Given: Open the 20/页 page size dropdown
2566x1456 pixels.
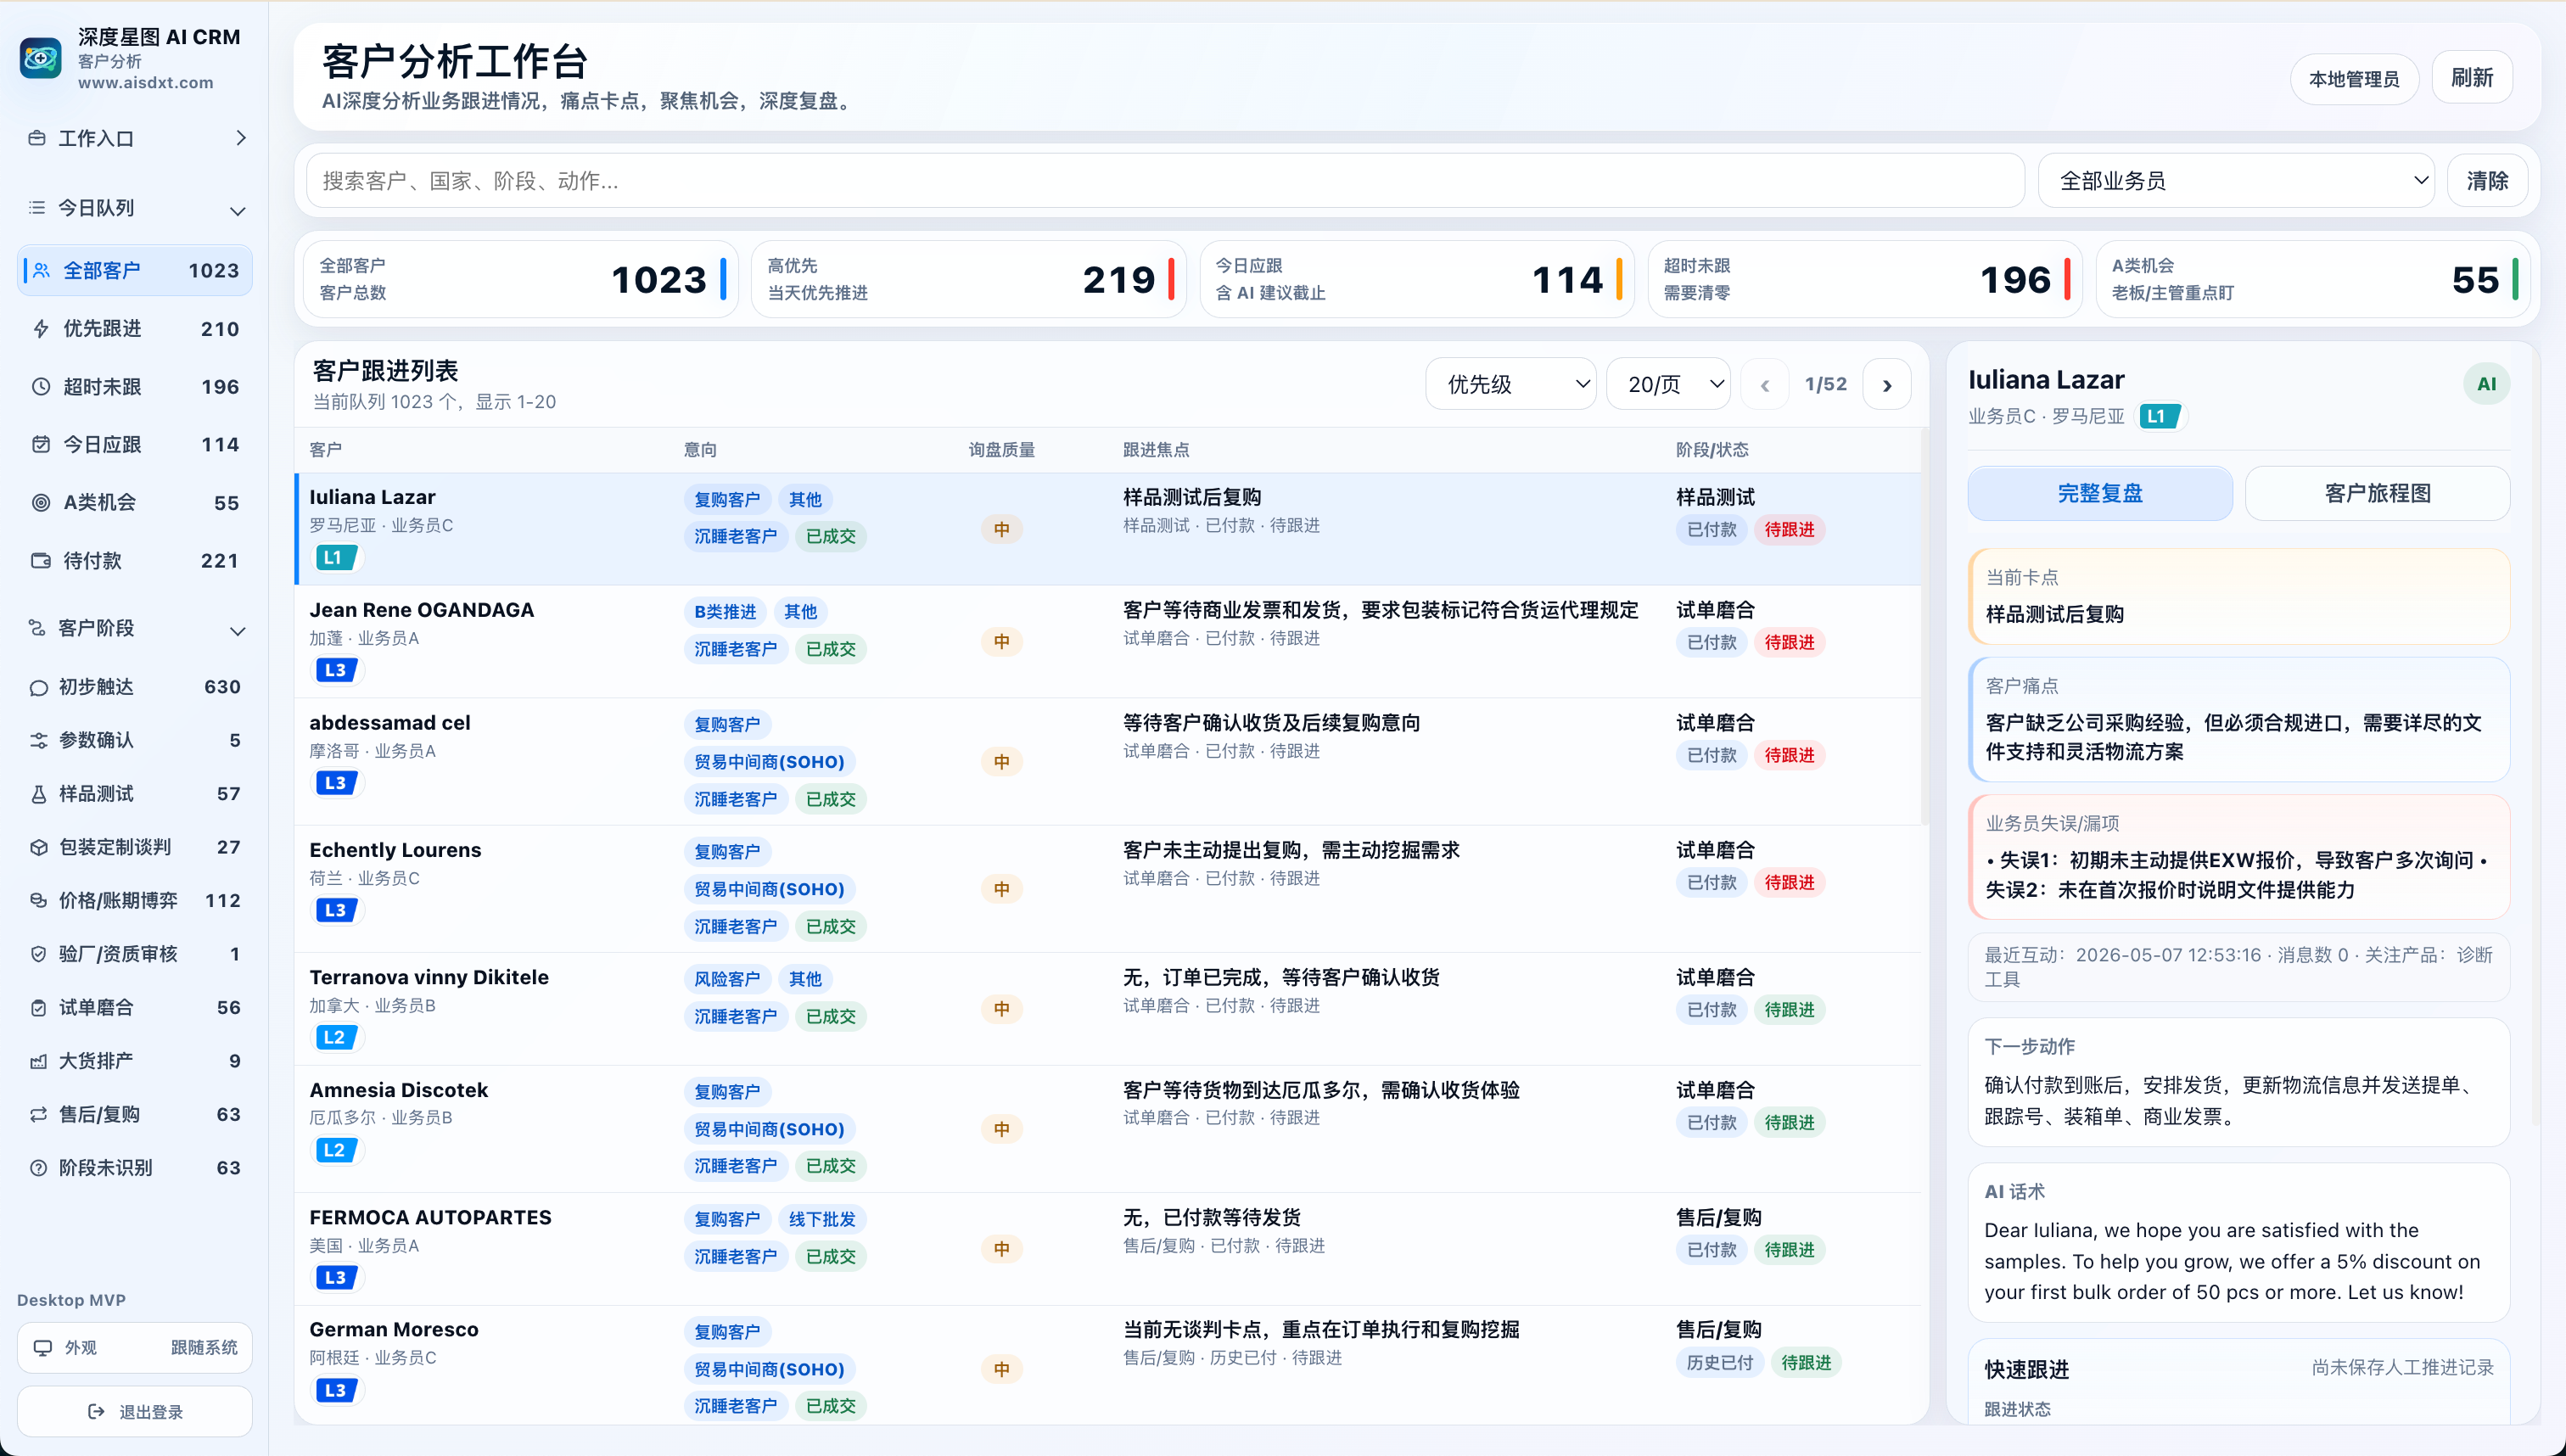Looking at the screenshot, I should click(1668, 384).
